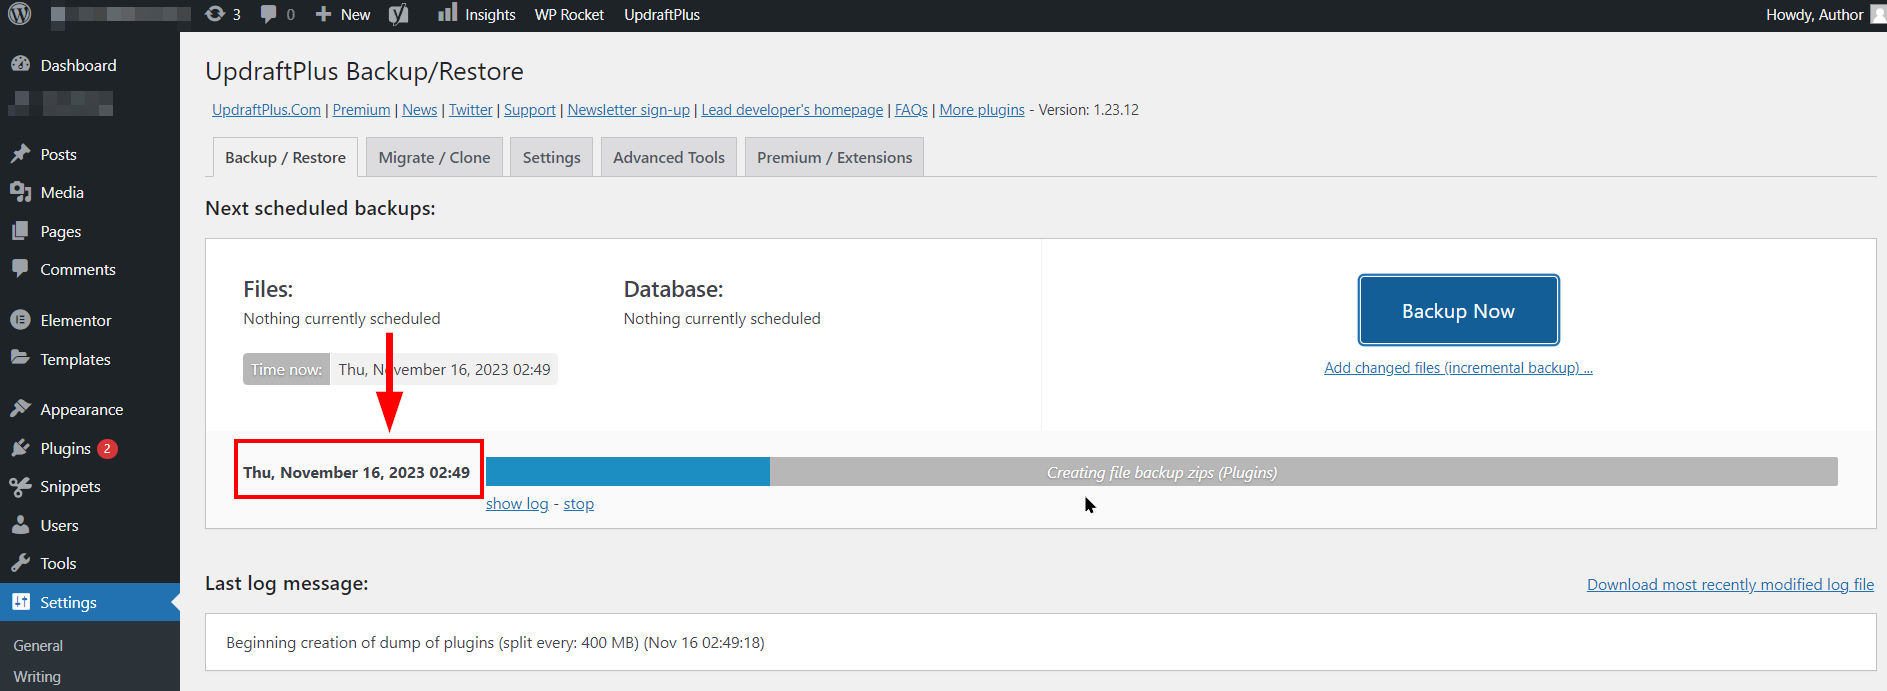The height and width of the screenshot is (691, 1887).
Task: Click the Comments icon in the sidebar
Action: pos(20,269)
